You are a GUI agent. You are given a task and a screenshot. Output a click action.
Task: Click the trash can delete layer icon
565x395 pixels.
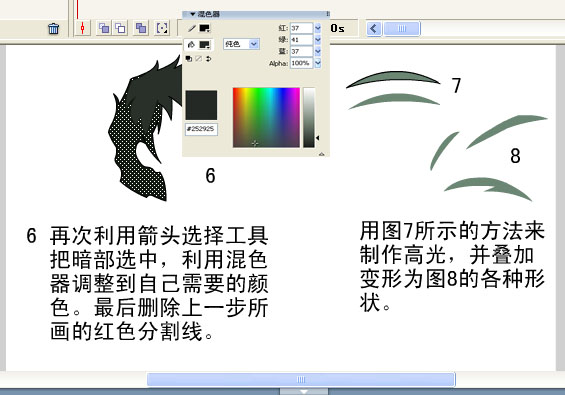click(53, 28)
